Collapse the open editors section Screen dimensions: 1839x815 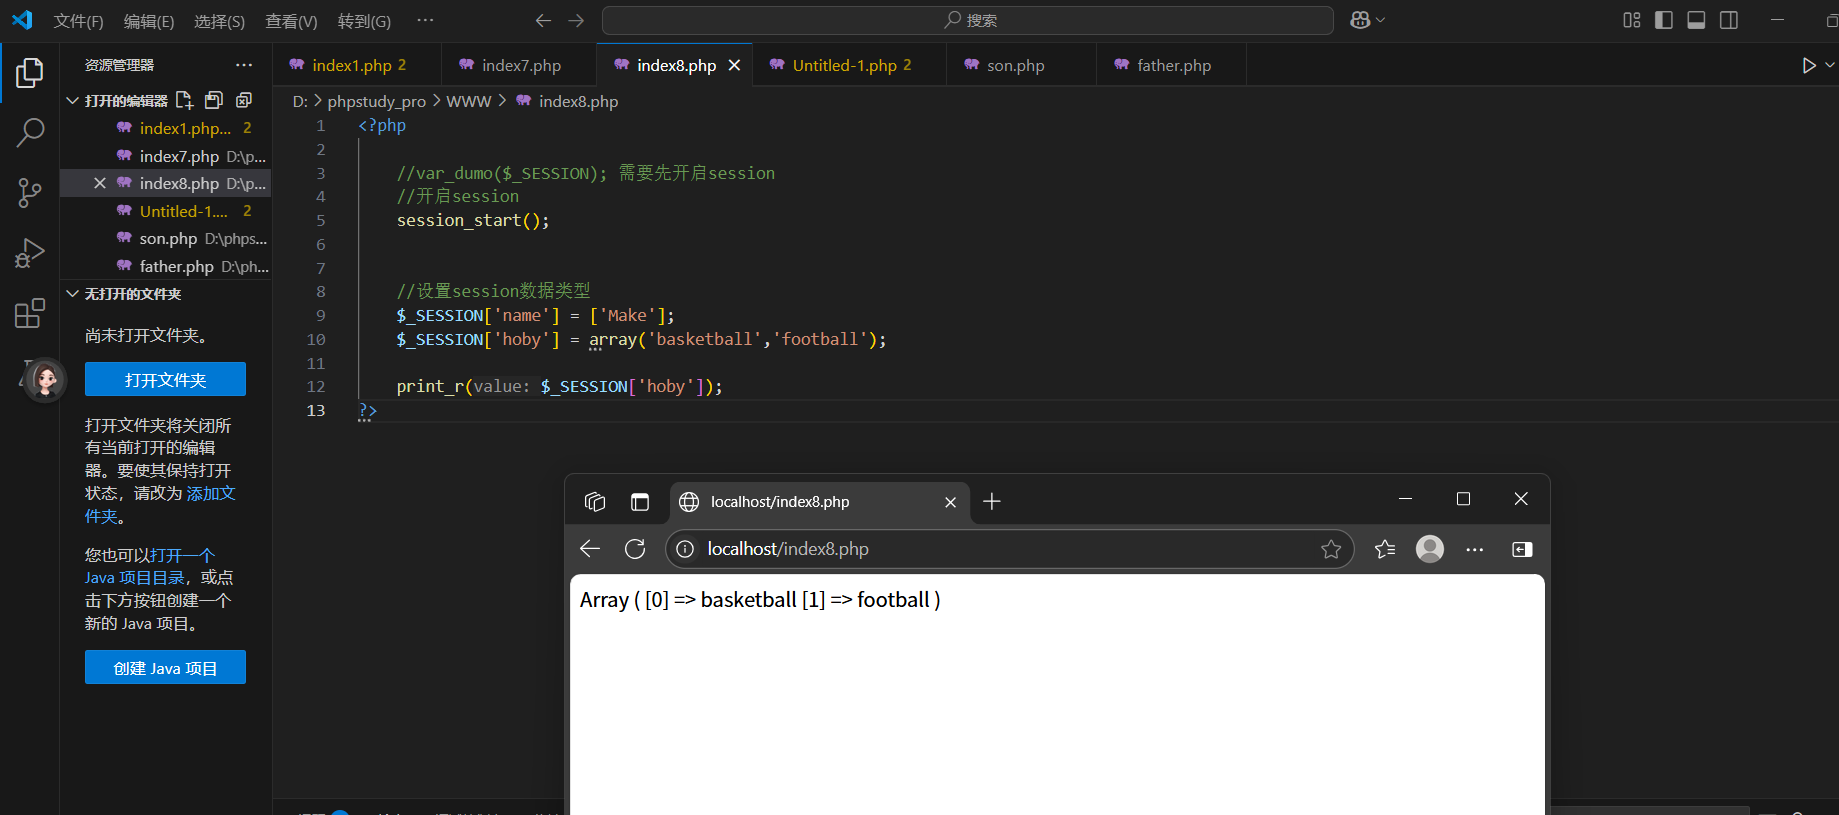coord(72,100)
